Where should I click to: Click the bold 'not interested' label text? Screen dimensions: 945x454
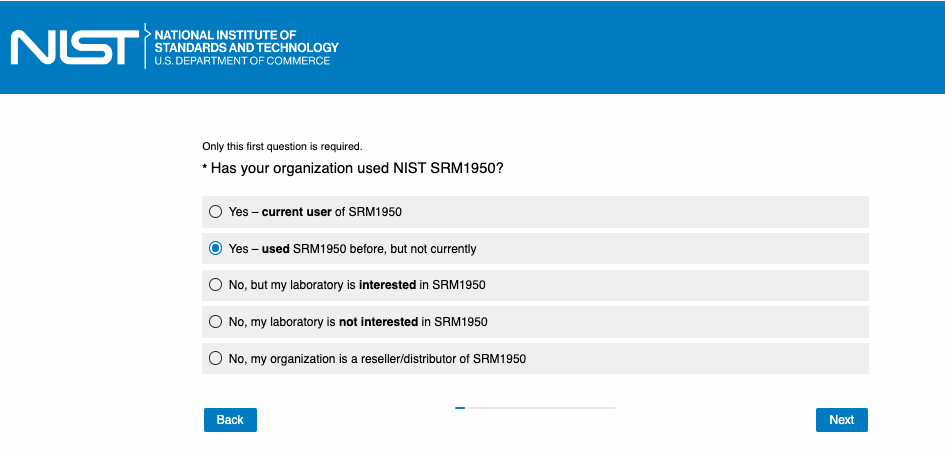pos(380,322)
